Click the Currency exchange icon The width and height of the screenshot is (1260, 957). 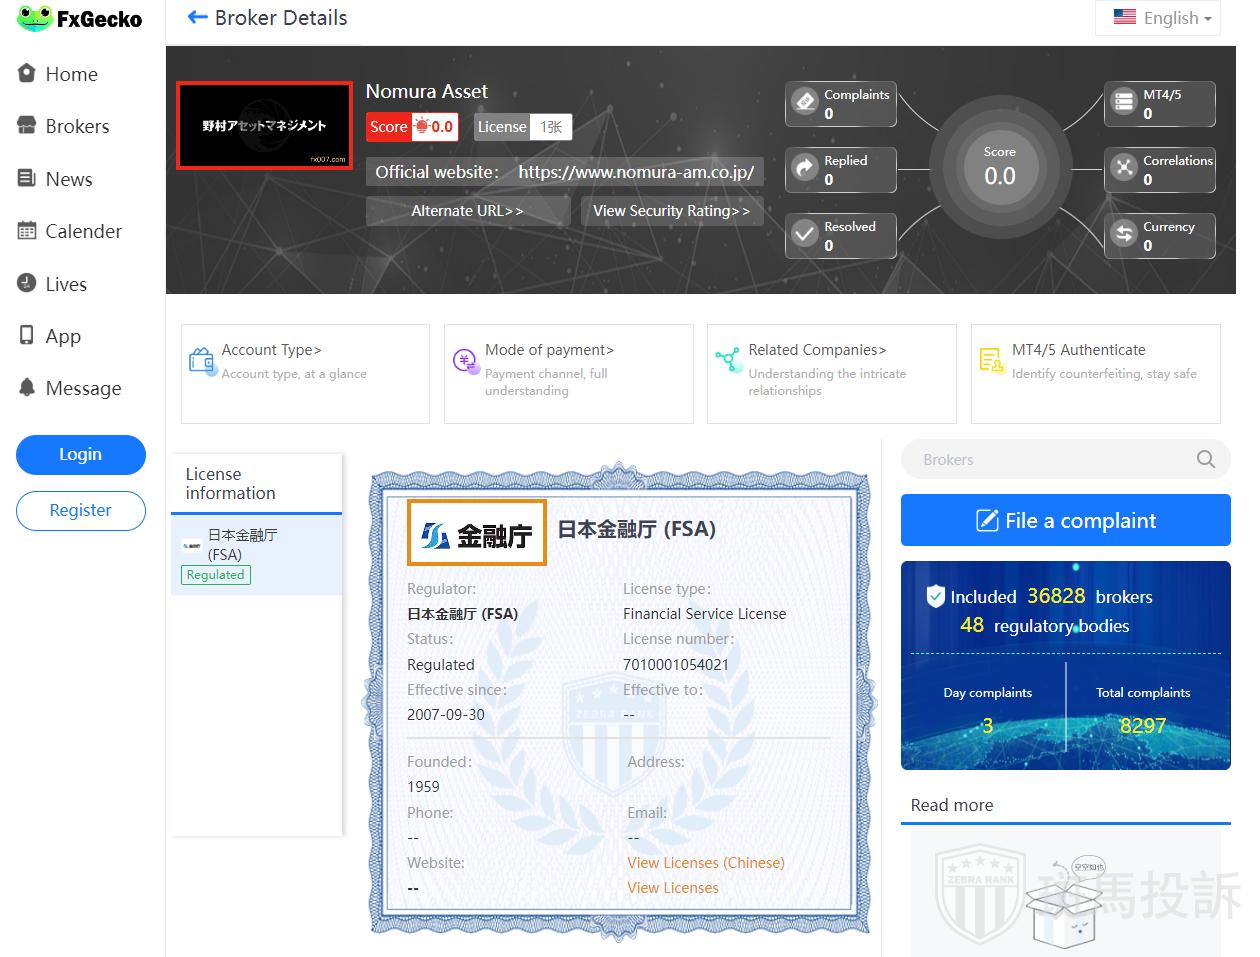[1124, 235]
